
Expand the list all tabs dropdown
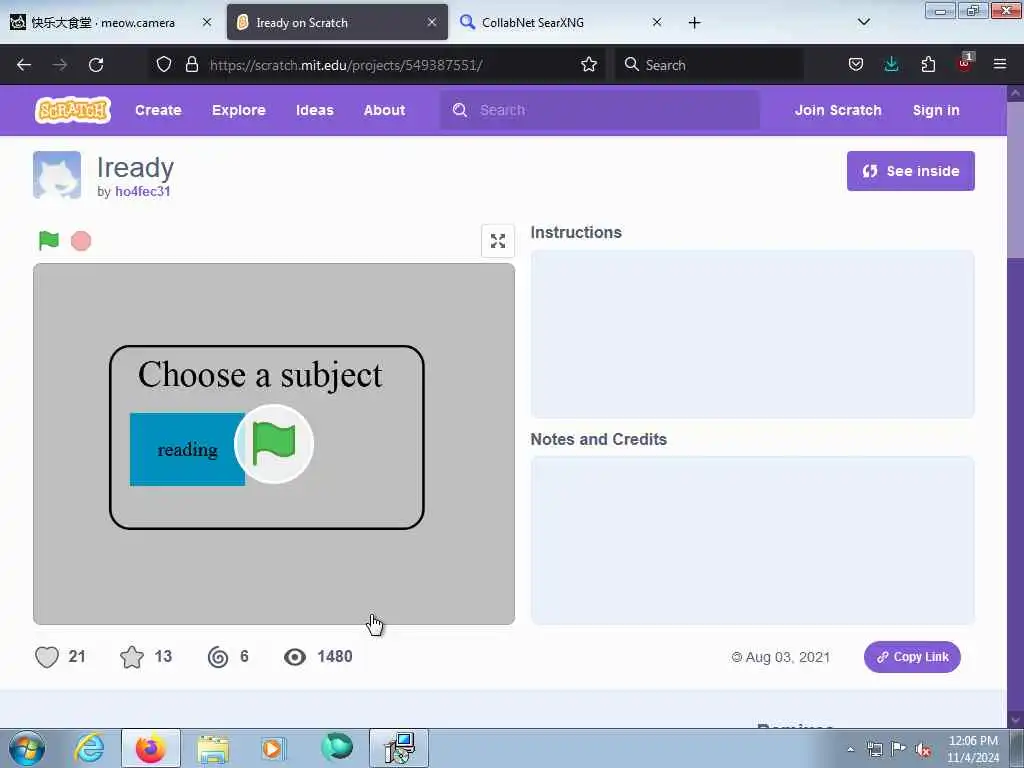[863, 22]
